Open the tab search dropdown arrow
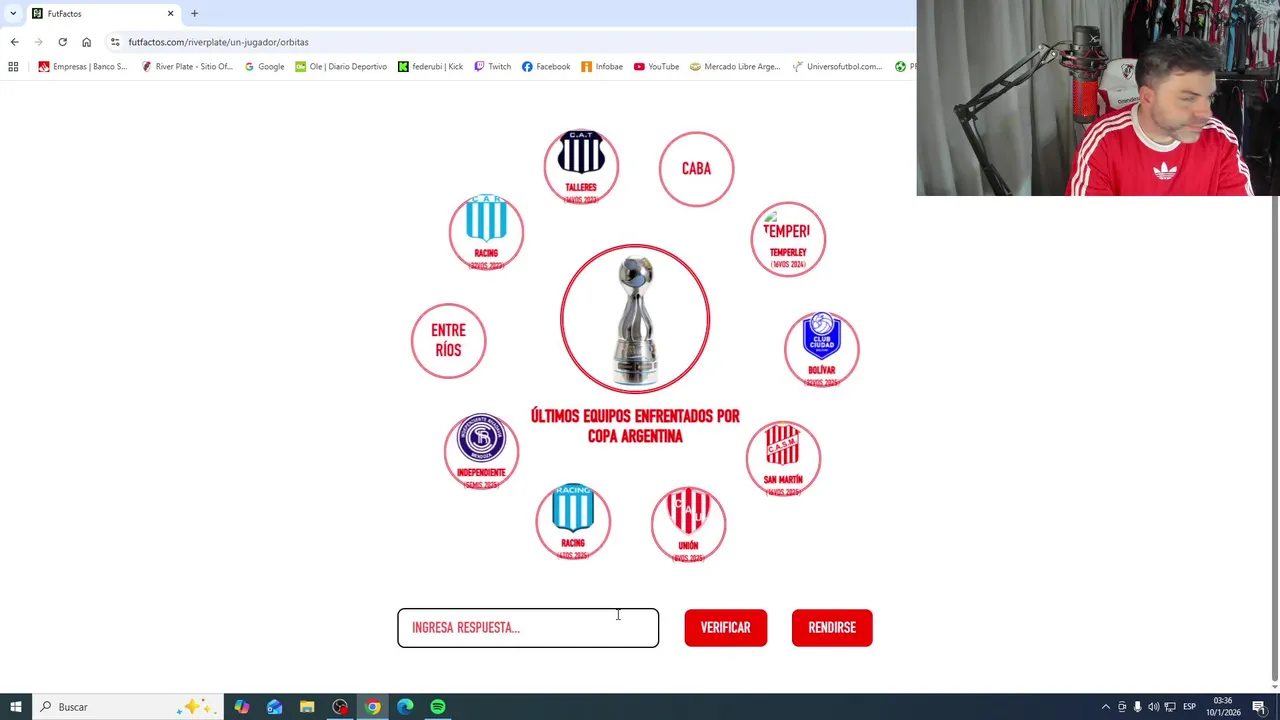The height and width of the screenshot is (720, 1280). 12,13
